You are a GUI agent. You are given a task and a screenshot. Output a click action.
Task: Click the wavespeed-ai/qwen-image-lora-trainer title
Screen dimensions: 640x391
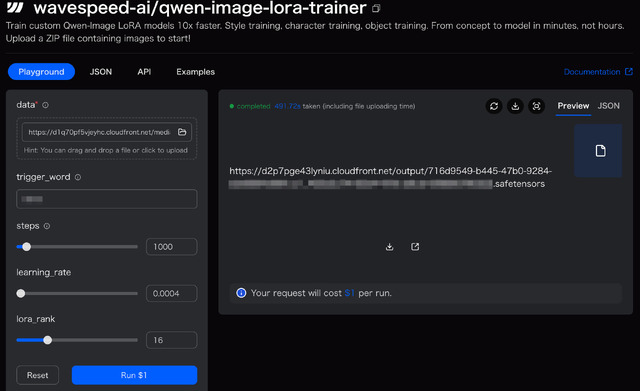(200, 8)
